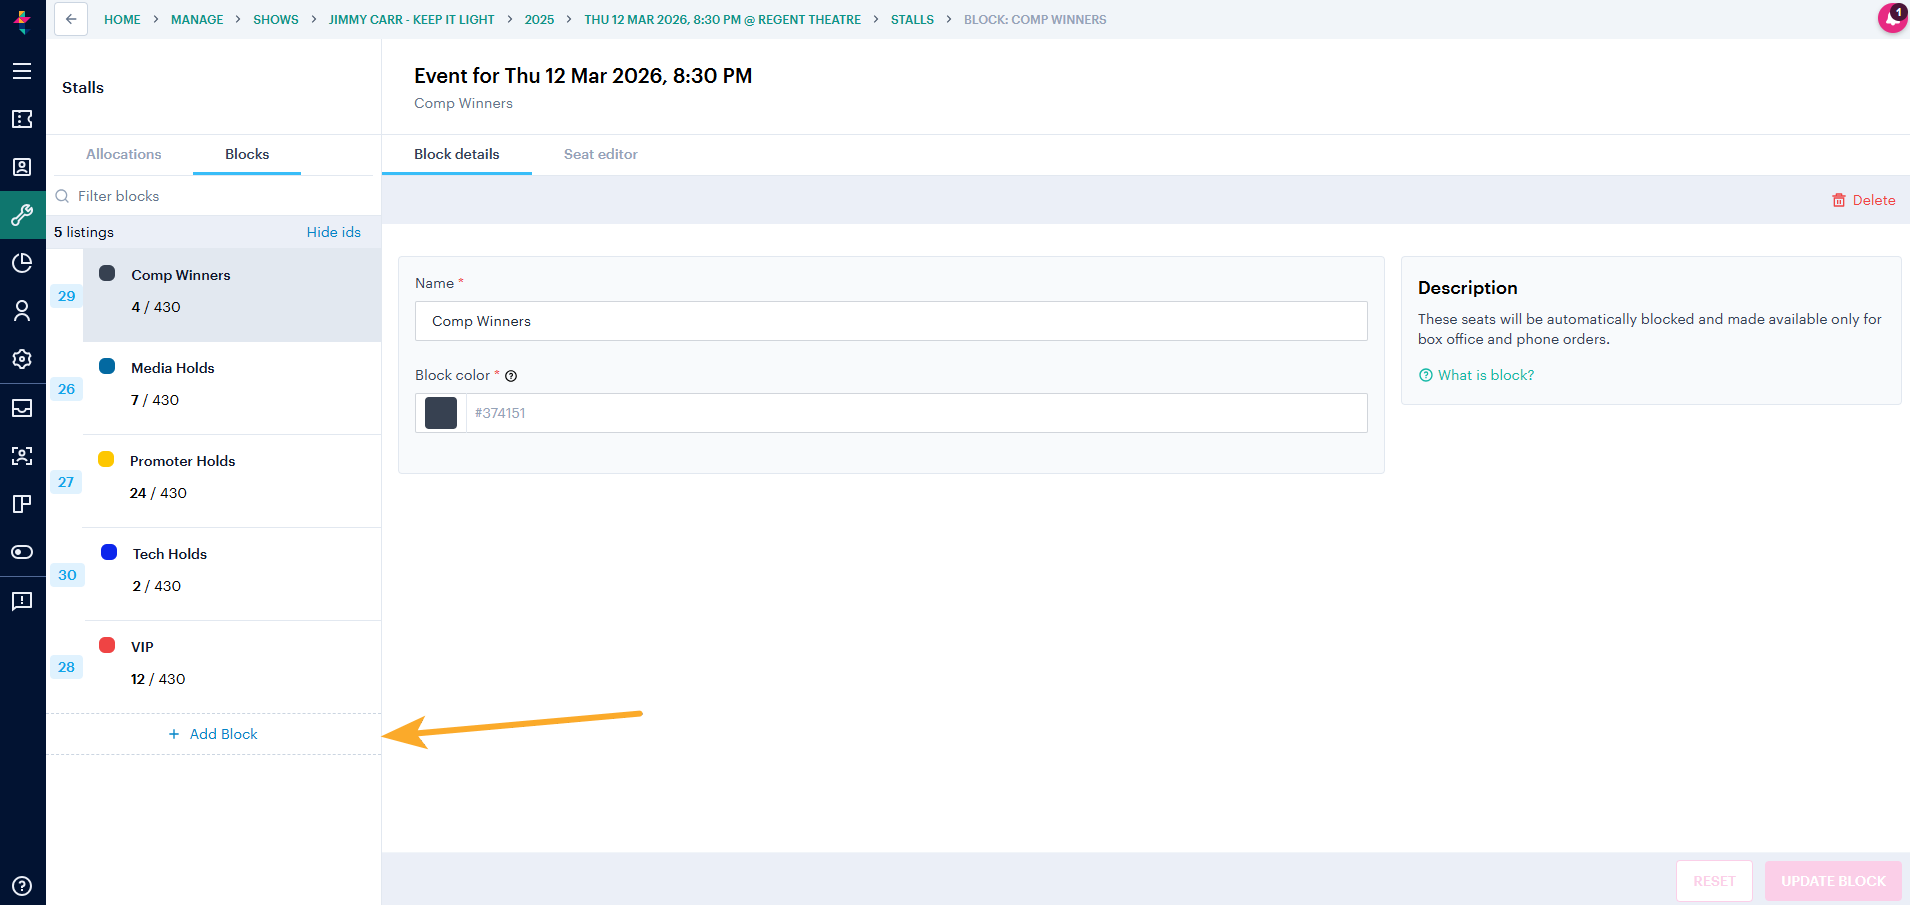Delete the Comp Winners block

(x=1863, y=200)
